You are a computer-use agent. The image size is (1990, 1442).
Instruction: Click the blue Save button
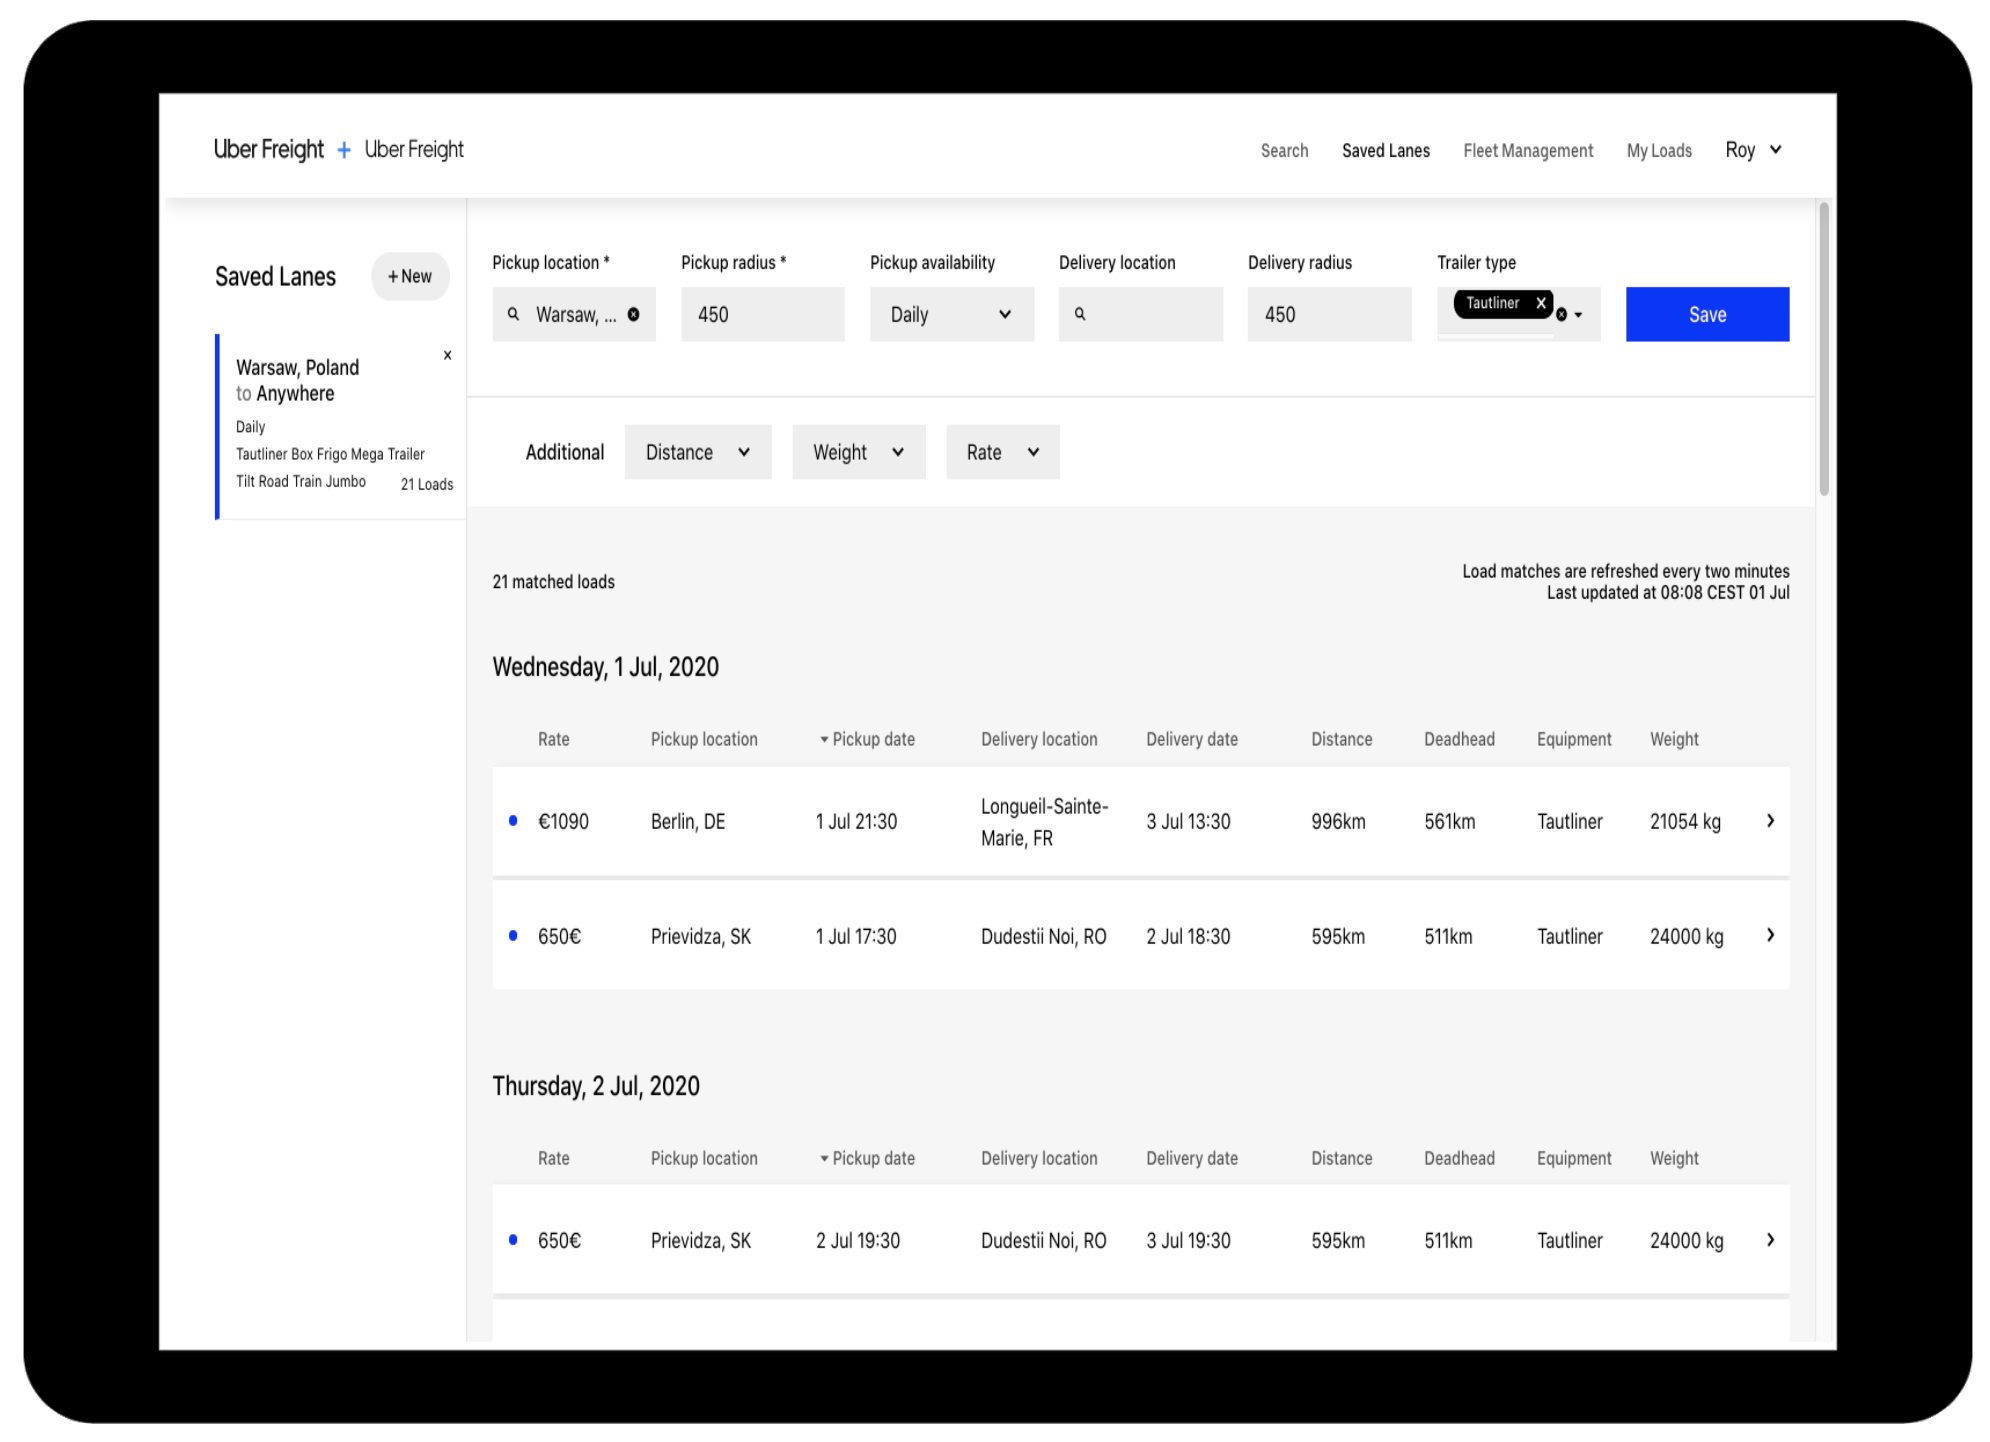1707,314
